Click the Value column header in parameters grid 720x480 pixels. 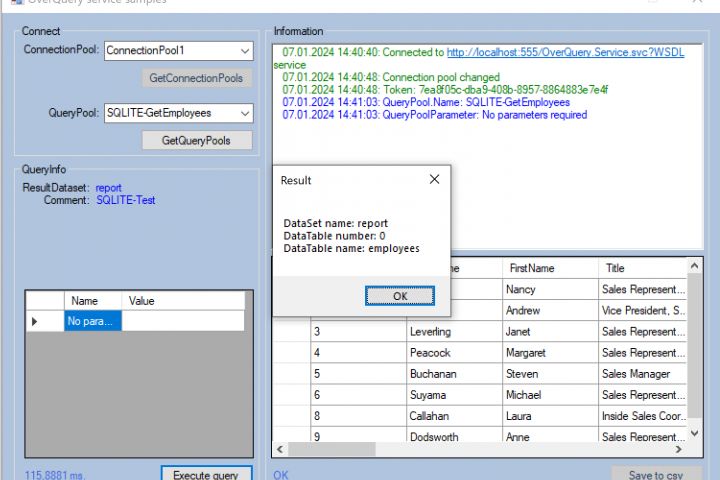[142, 300]
